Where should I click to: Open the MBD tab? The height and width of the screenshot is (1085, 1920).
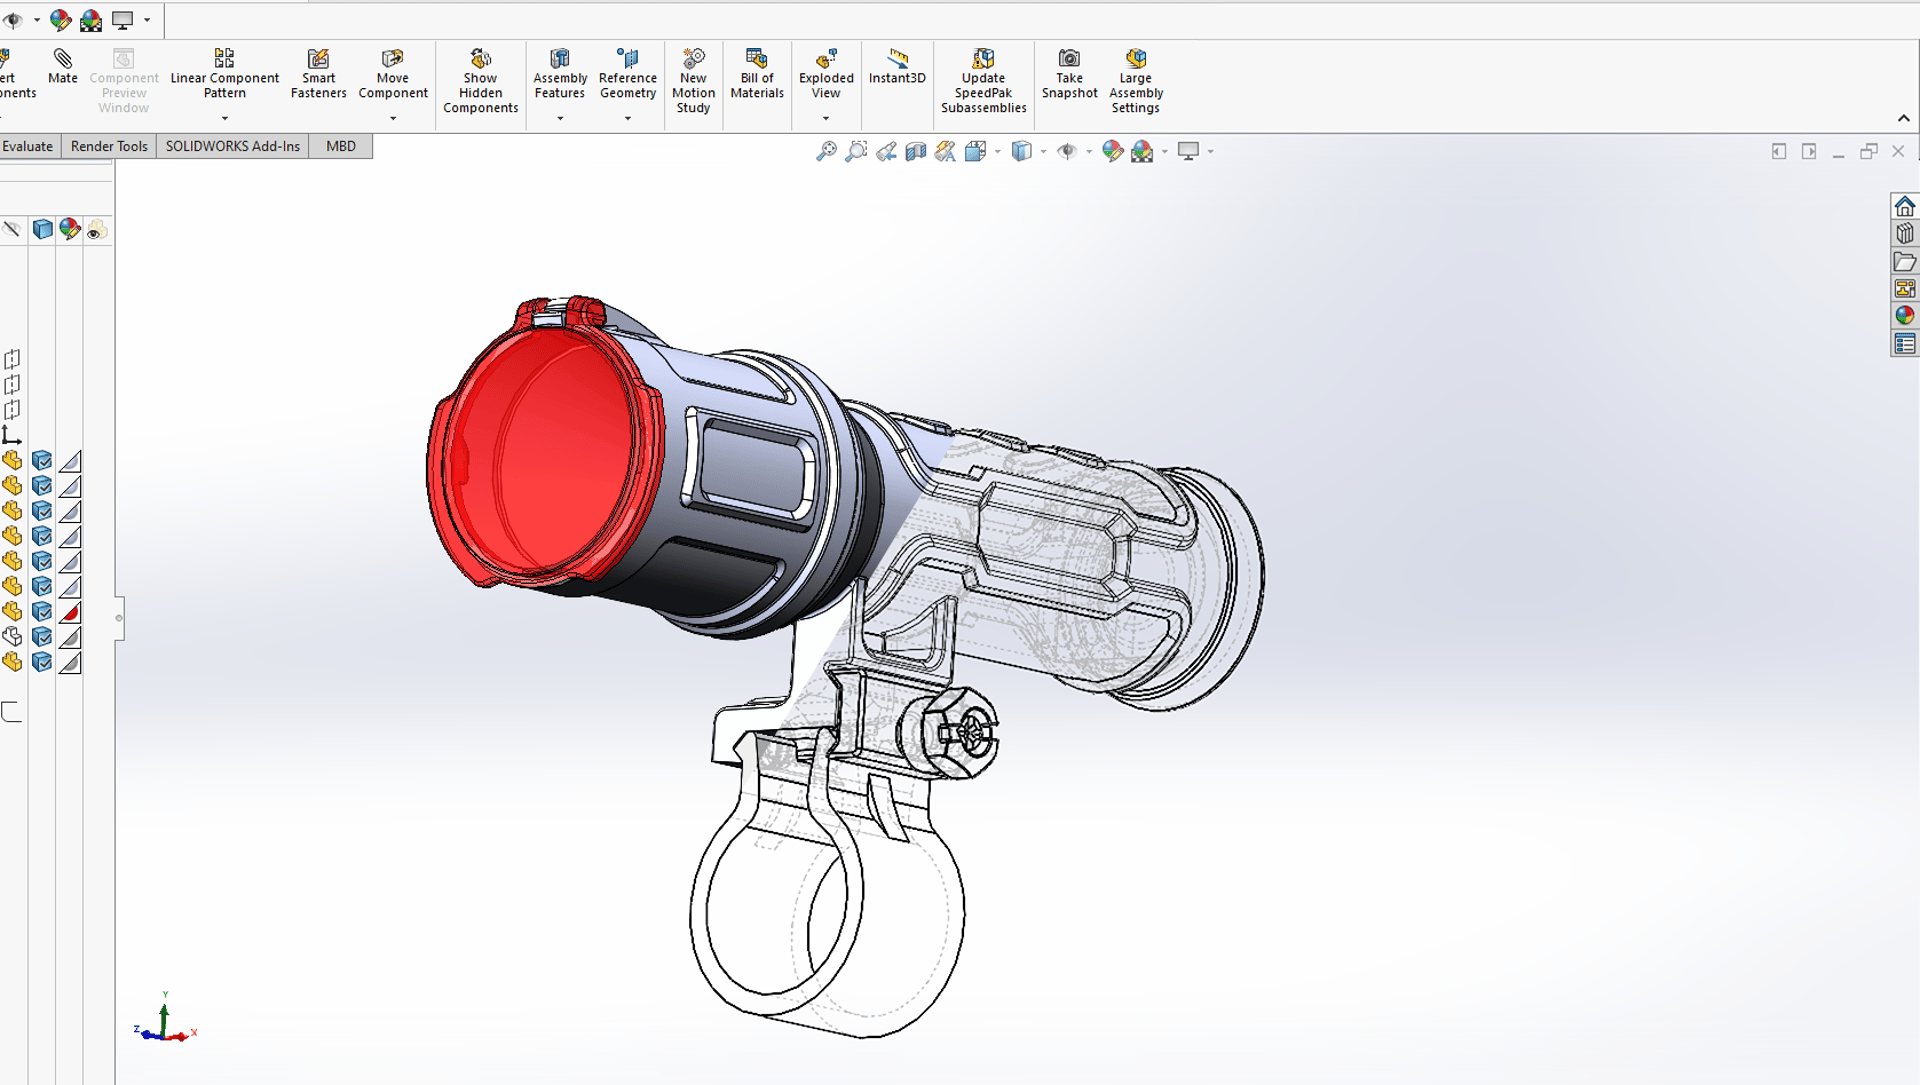coord(341,146)
